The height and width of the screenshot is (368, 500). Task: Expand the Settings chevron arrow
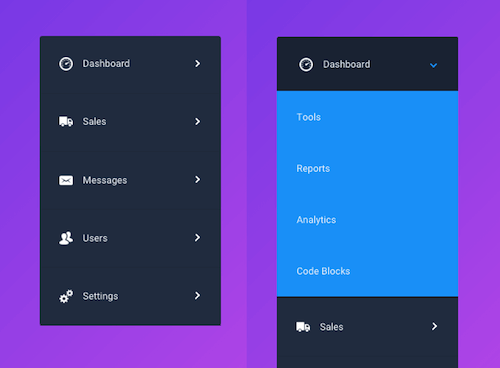click(198, 296)
